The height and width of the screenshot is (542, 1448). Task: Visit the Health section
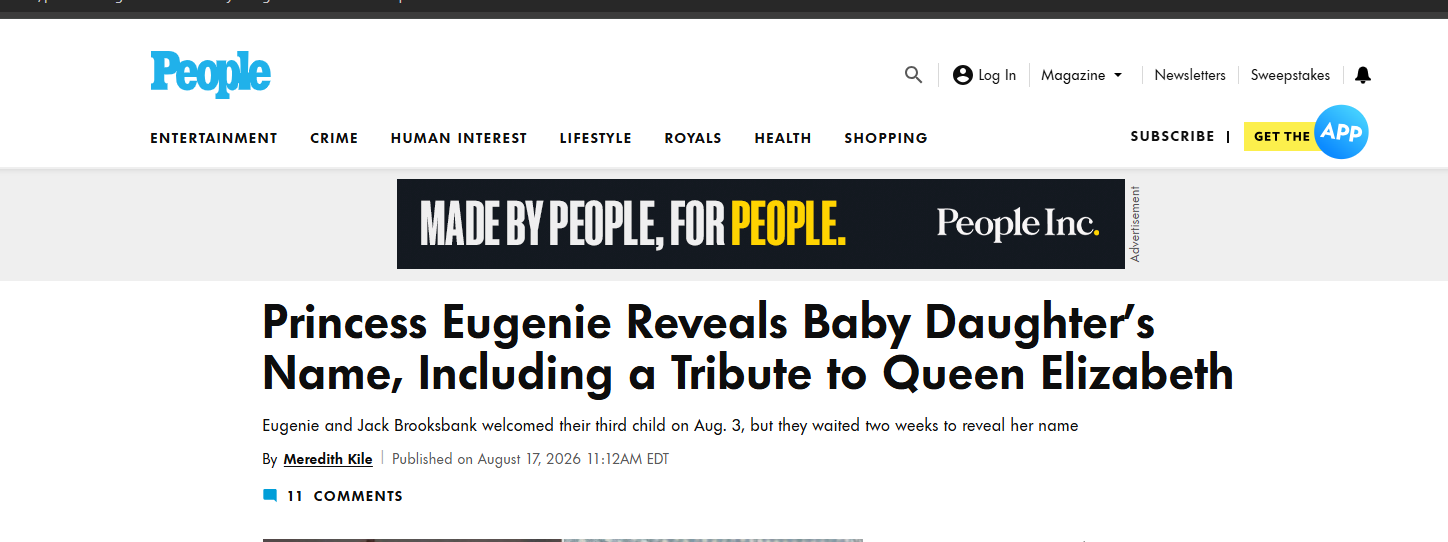point(783,138)
